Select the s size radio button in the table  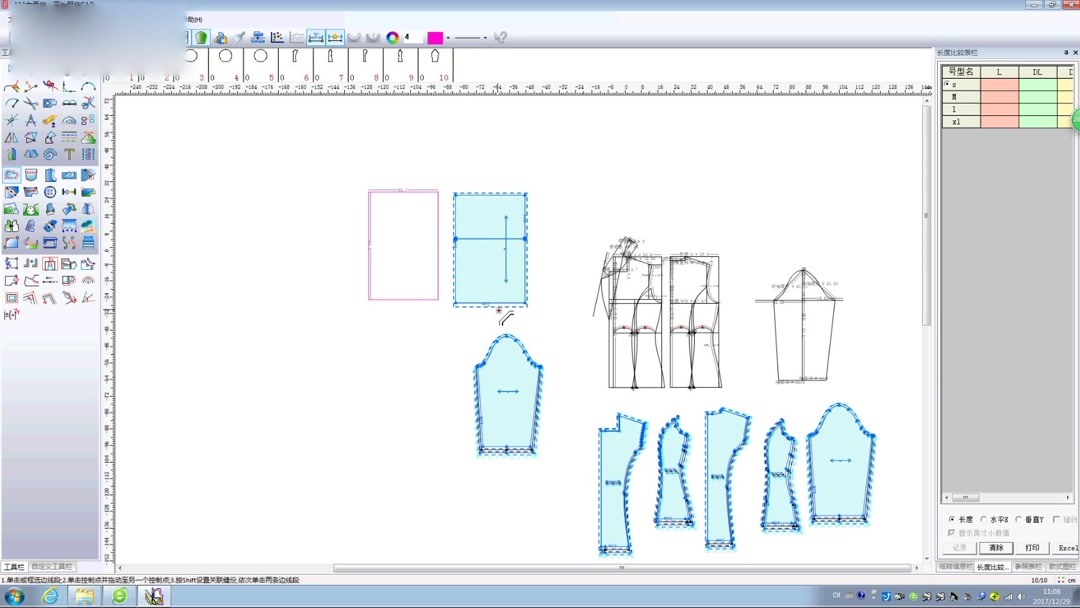point(948,84)
